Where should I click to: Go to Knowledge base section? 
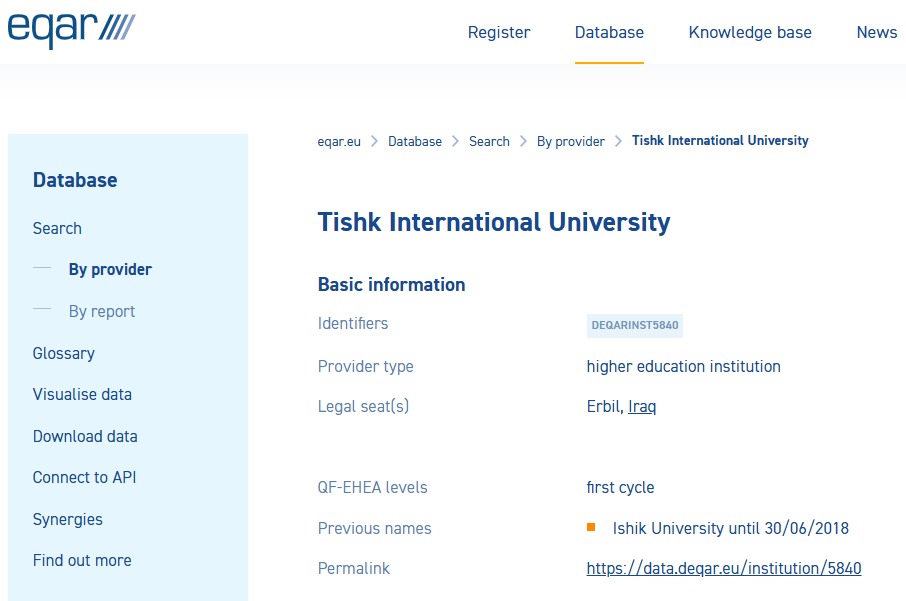pyautogui.click(x=750, y=32)
